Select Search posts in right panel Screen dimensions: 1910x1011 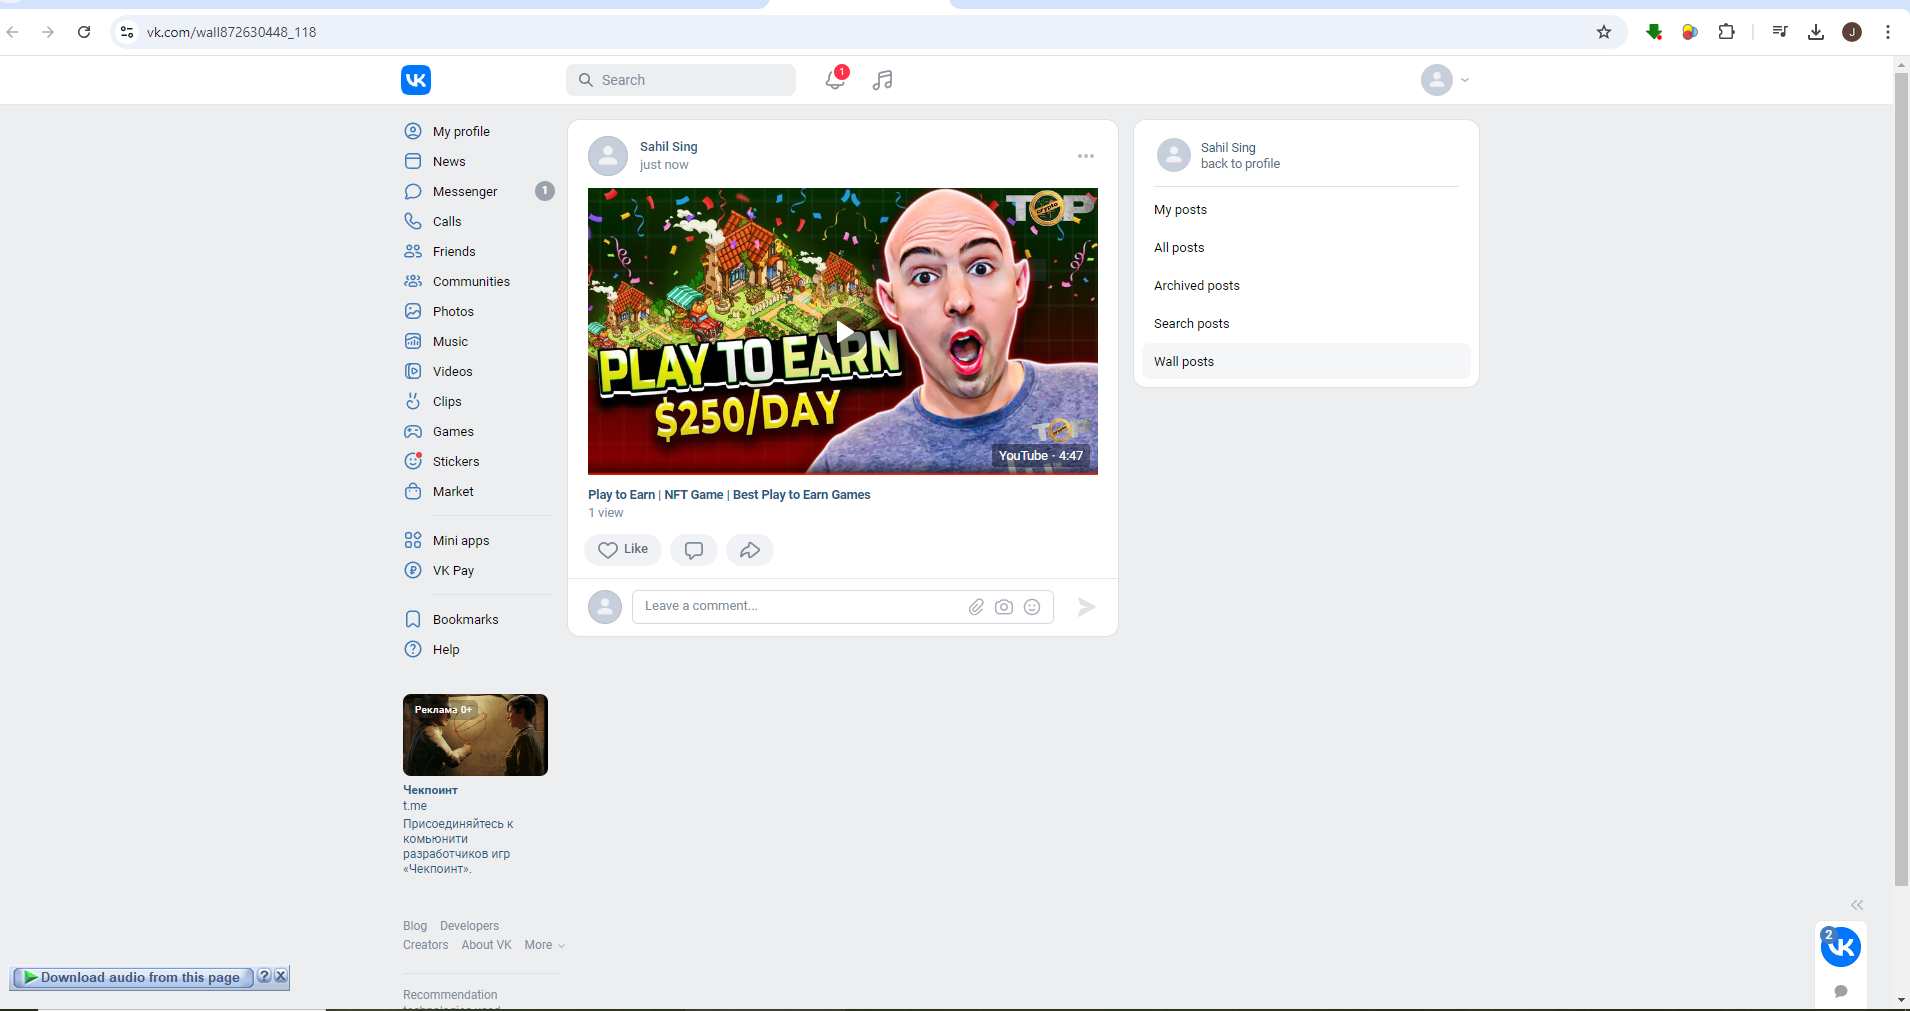pyautogui.click(x=1306, y=324)
